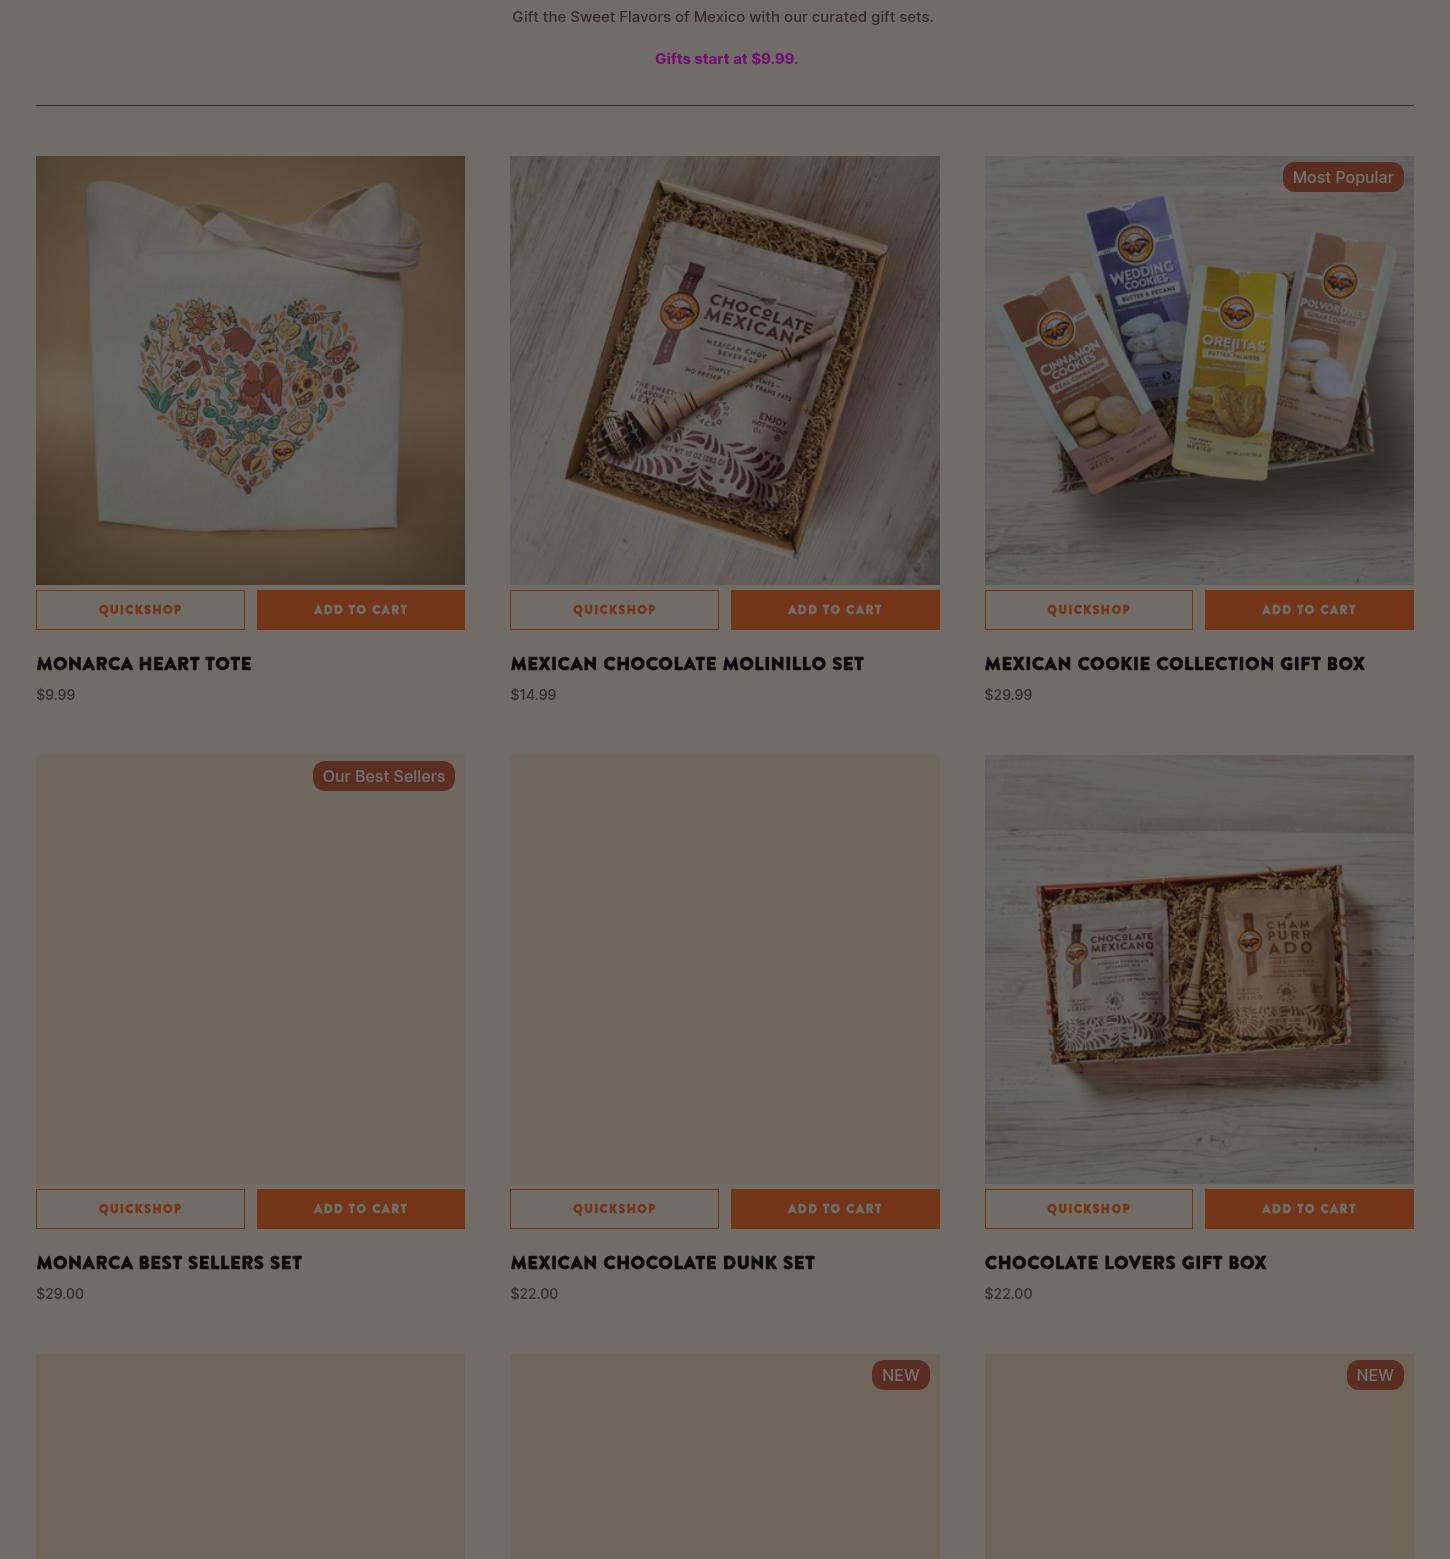
Task: Open Quickshop for Mexican Cookie Collection Gift Box
Action: coord(1088,610)
